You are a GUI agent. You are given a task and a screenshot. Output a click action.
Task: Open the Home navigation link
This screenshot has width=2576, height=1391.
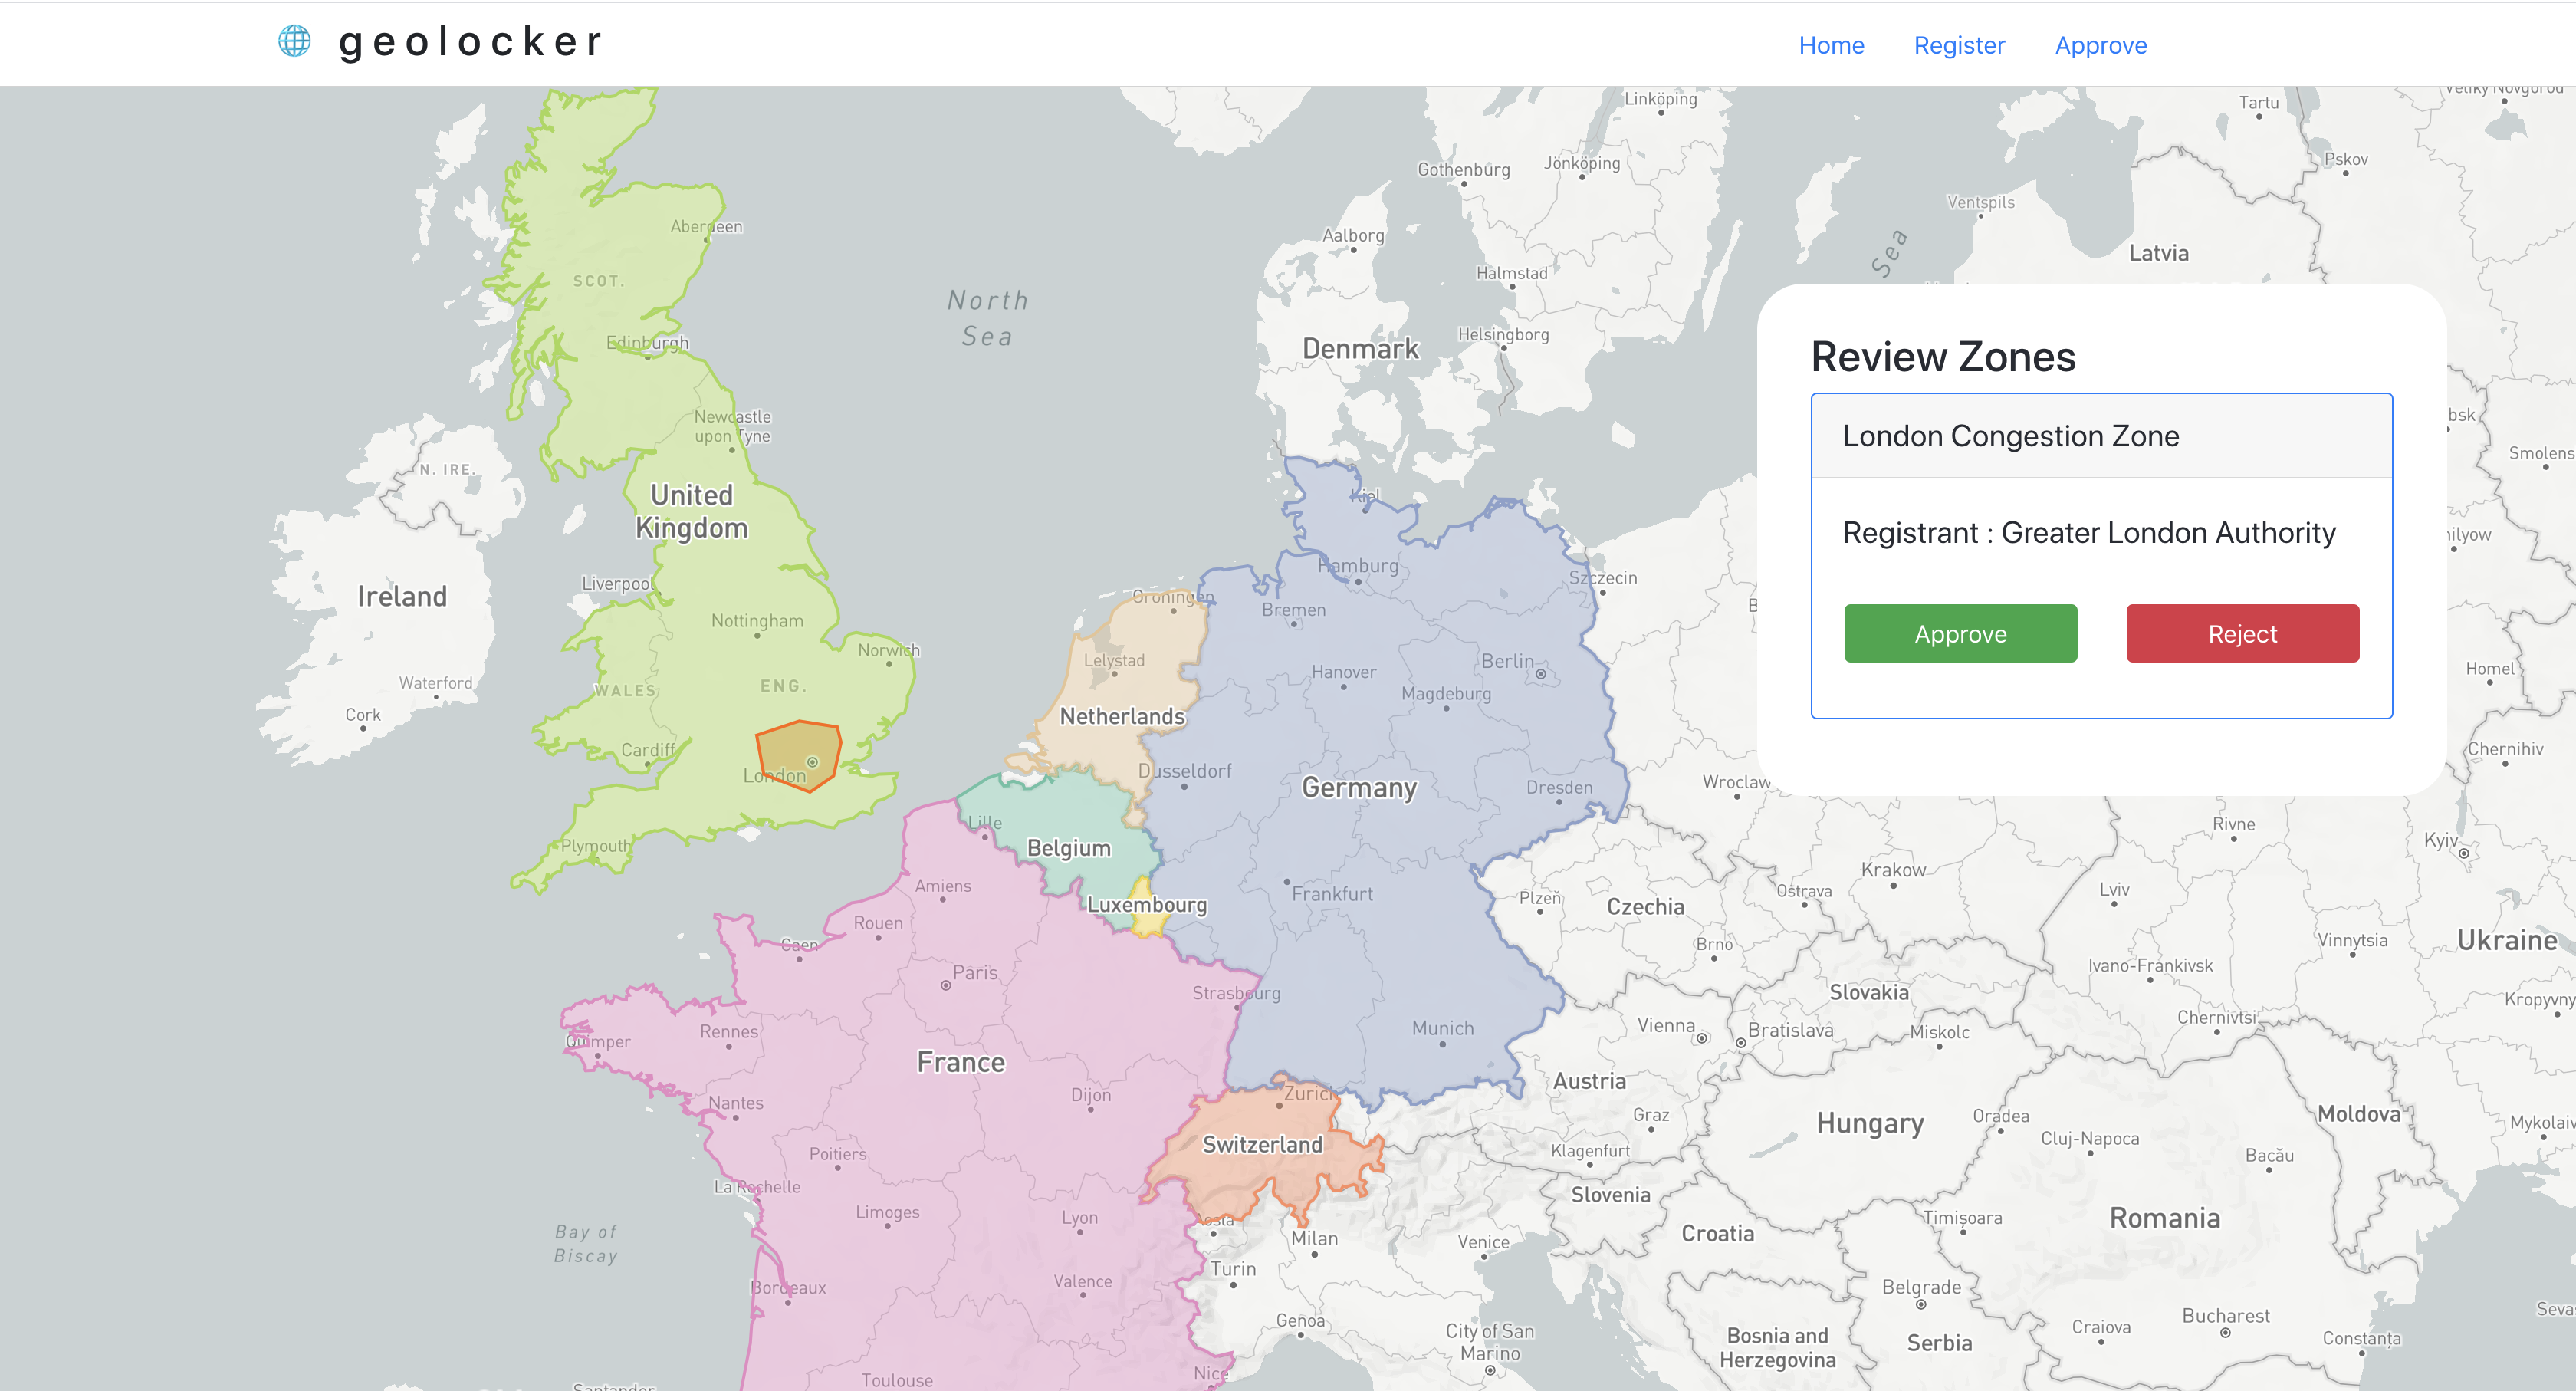(x=1831, y=45)
